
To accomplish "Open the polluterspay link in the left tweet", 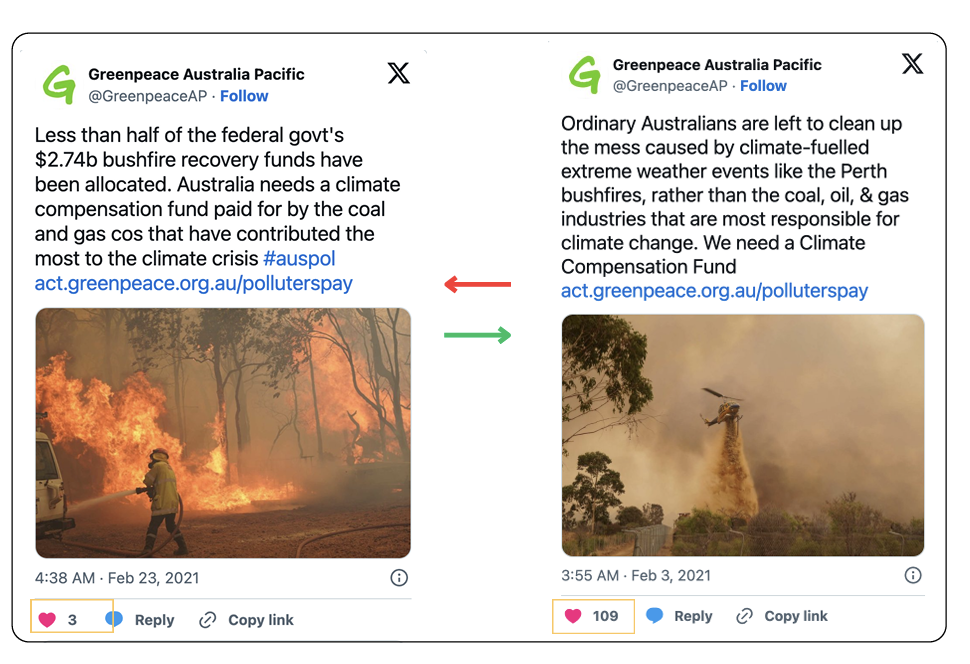I will click(x=193, y=283).
